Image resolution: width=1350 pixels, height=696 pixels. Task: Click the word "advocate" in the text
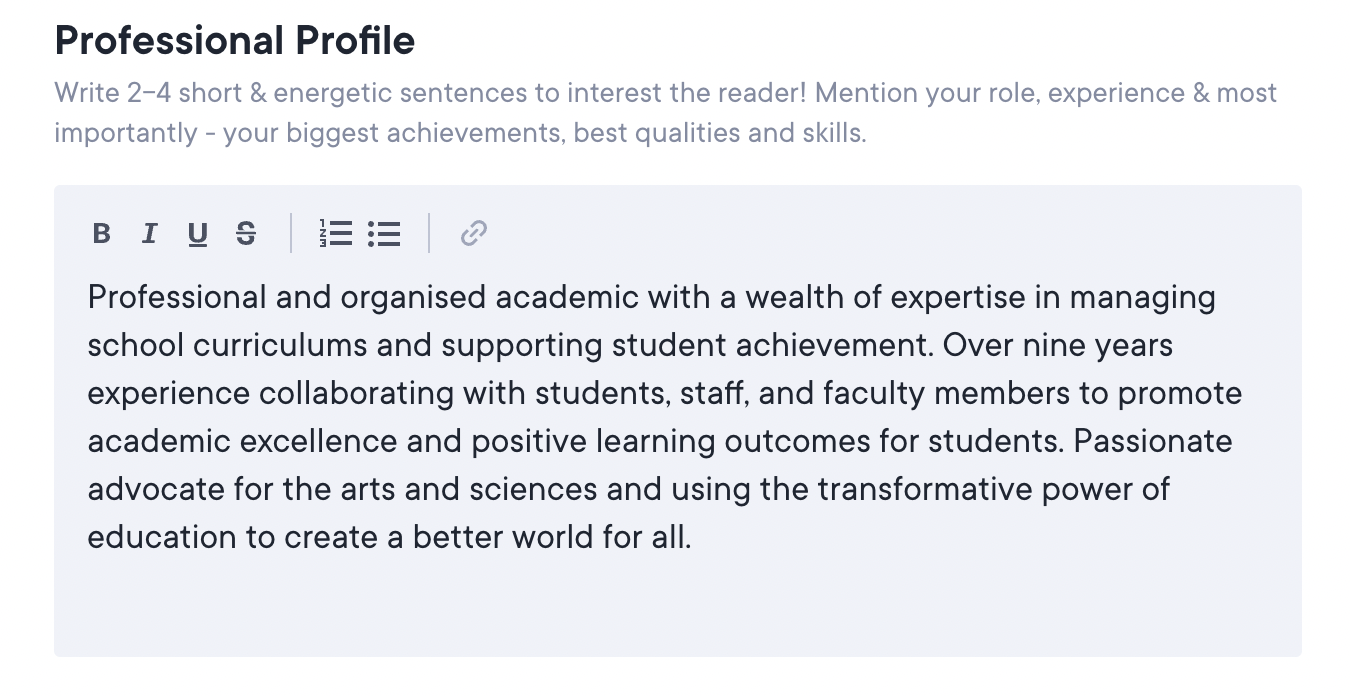[152, 490]
